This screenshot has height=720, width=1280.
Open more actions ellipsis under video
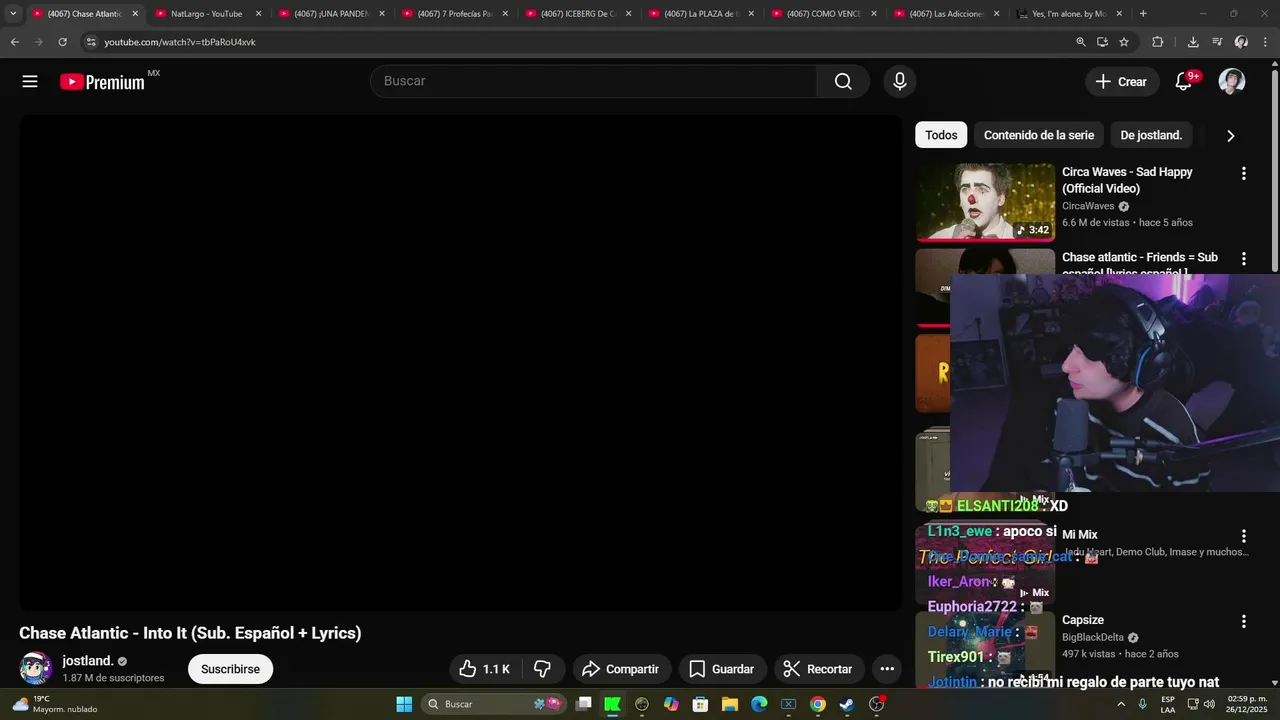tap(887, 669)
